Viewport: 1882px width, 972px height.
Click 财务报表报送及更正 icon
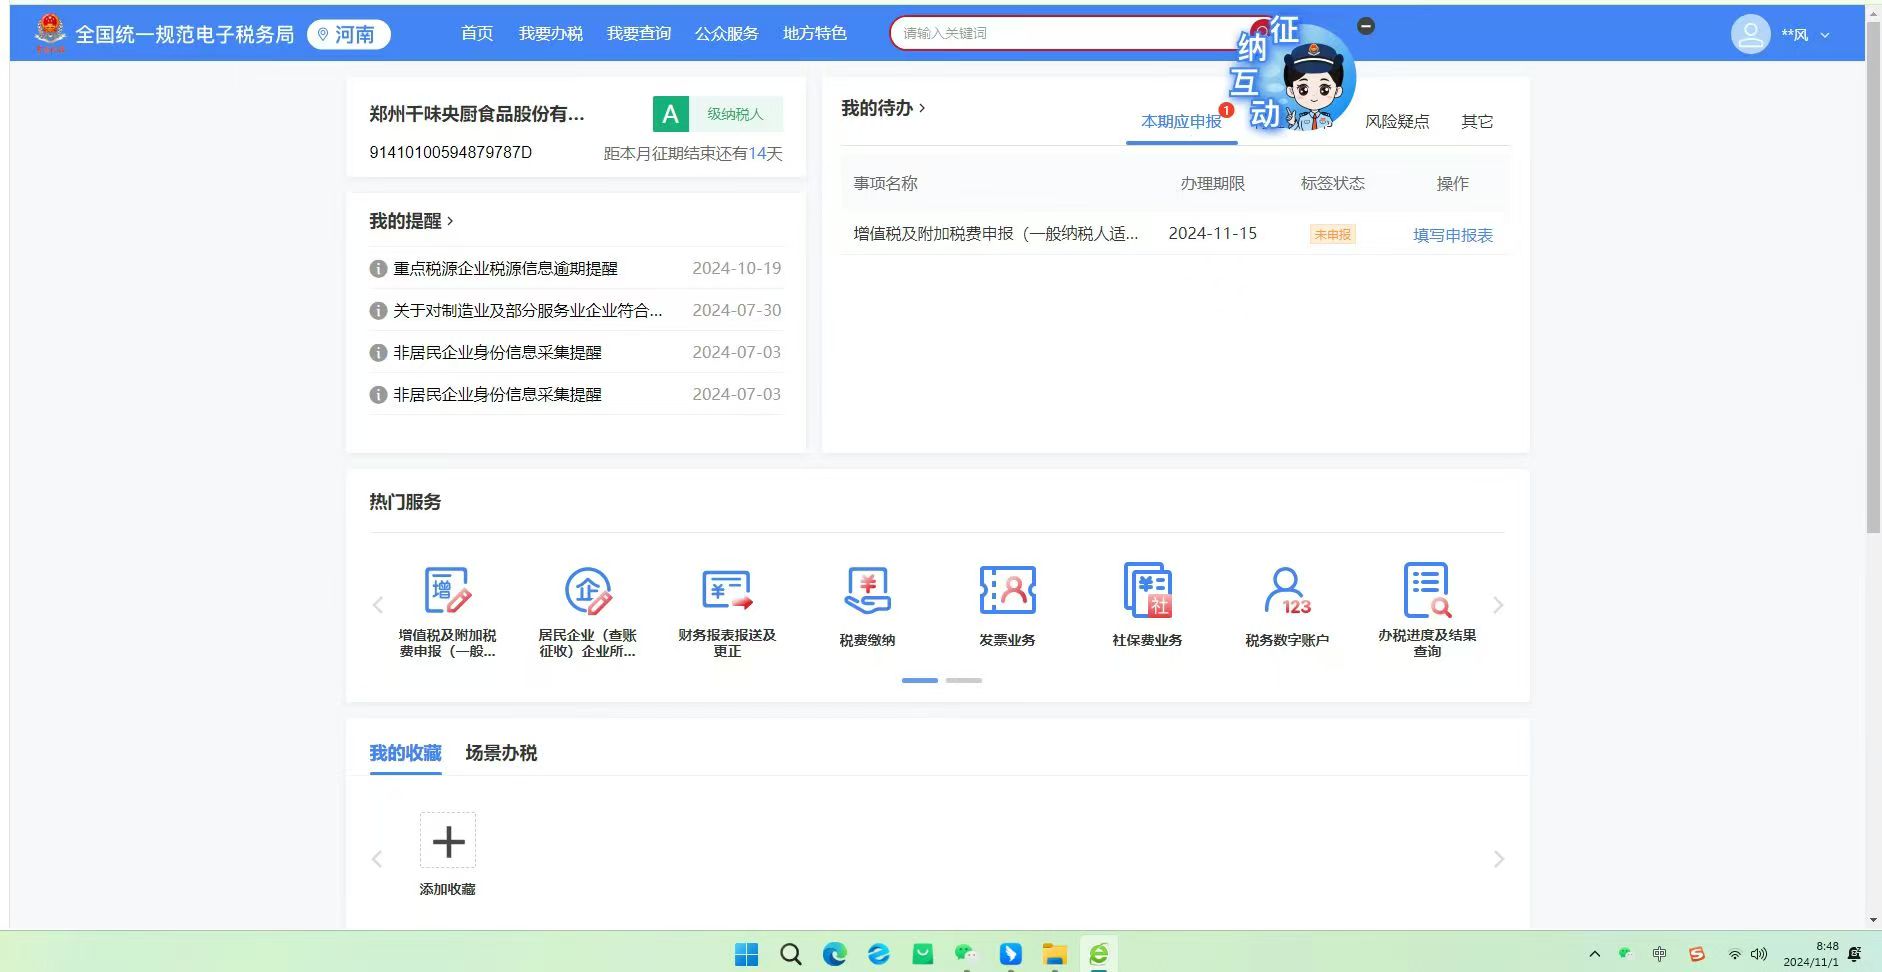coord(727,592)
